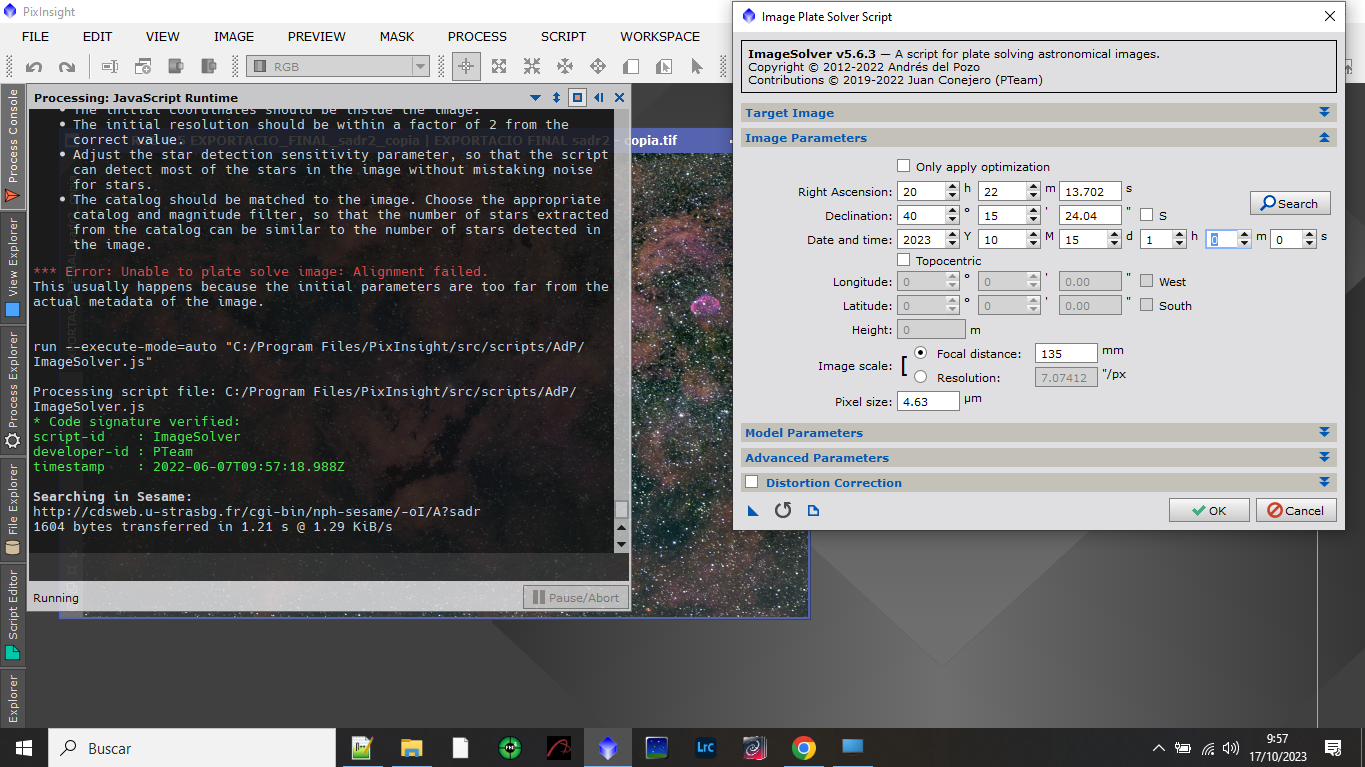The height and width of the screenshot is (767, 1365).
Task: Click the blue triangle new instance icon
Action: pos(753,510)
